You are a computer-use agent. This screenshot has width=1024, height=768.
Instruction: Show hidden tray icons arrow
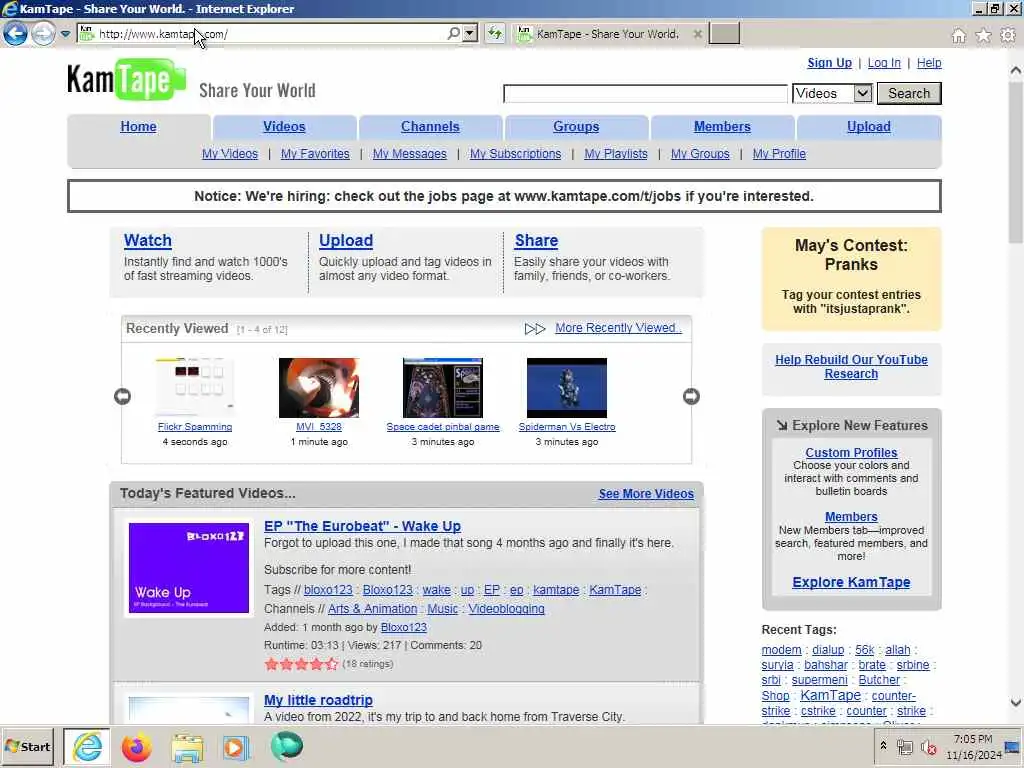point(883,745)
